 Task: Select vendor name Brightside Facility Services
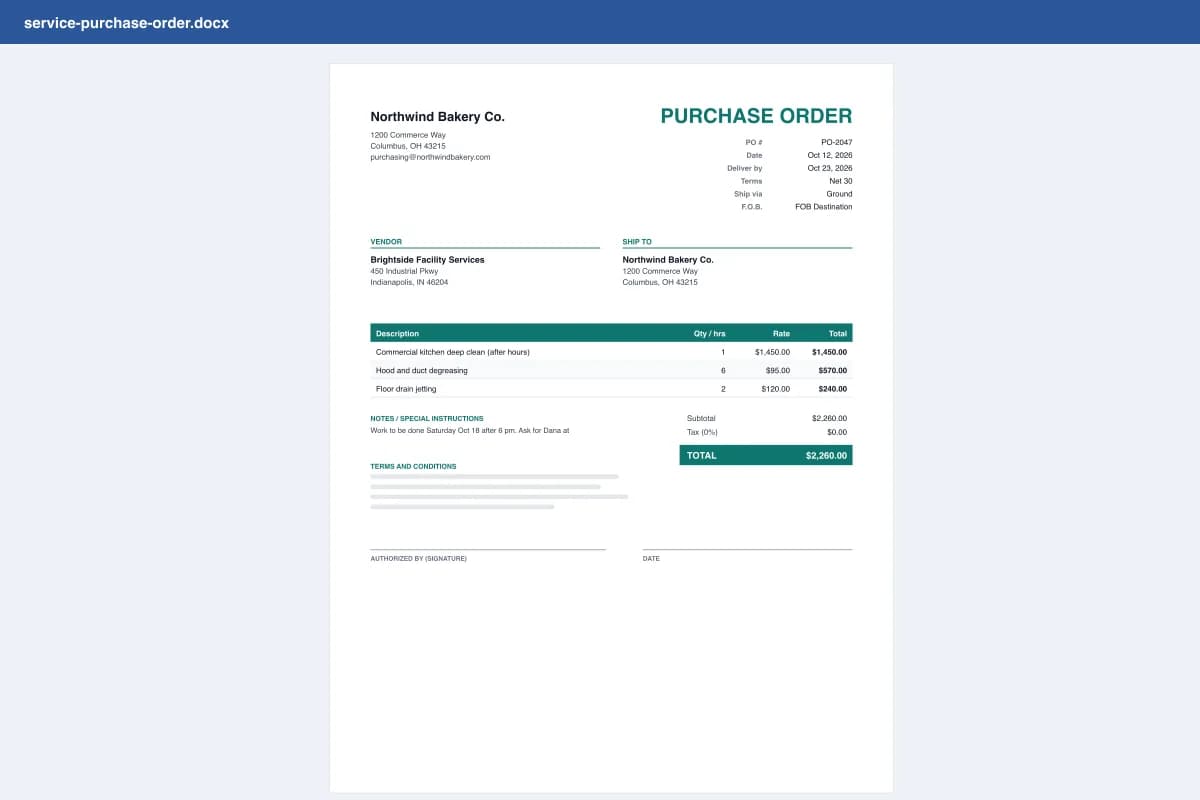[x=428, y=260]
